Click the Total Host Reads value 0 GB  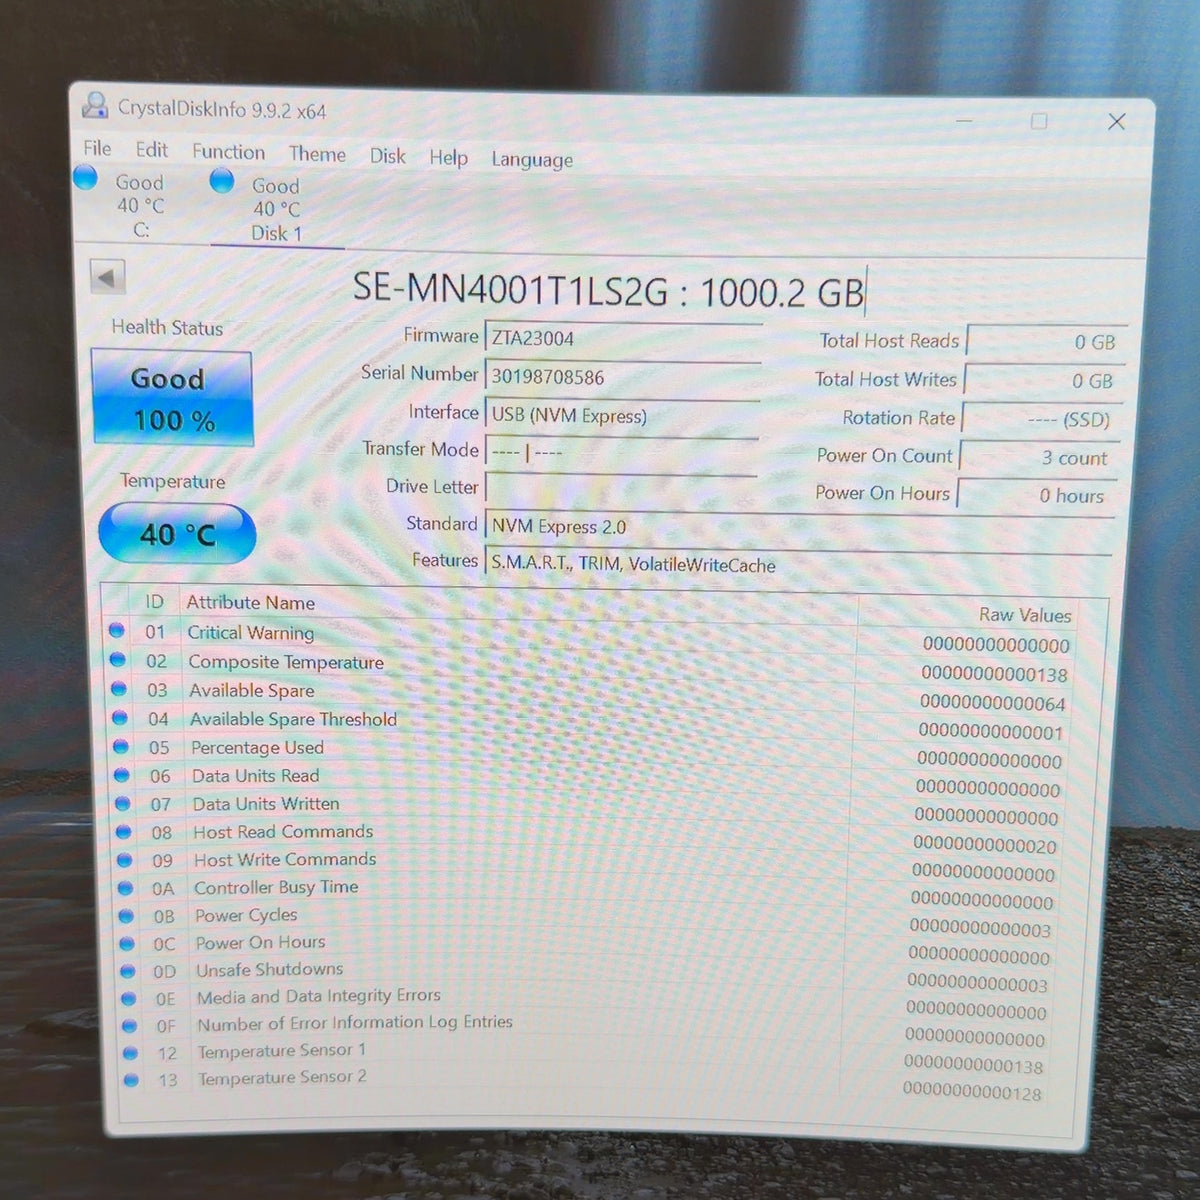coord(1047,342)
